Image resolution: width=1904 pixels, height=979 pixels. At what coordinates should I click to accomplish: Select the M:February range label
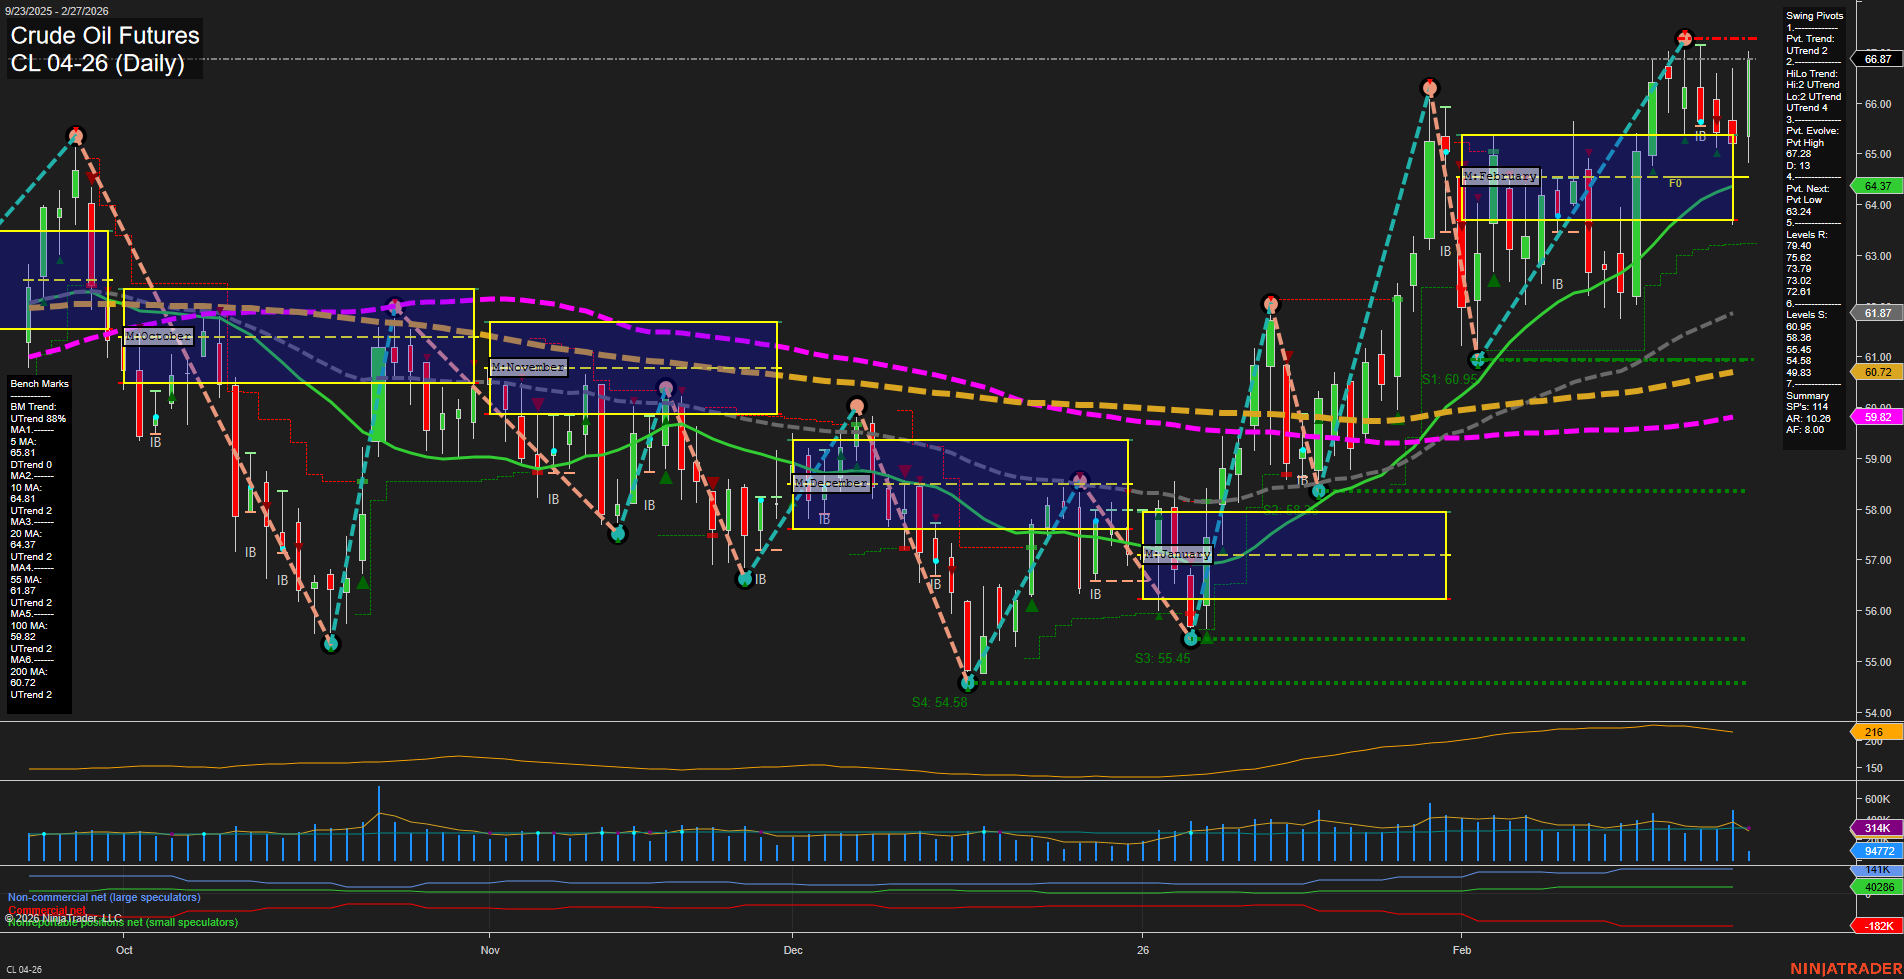coord(1500,176)
